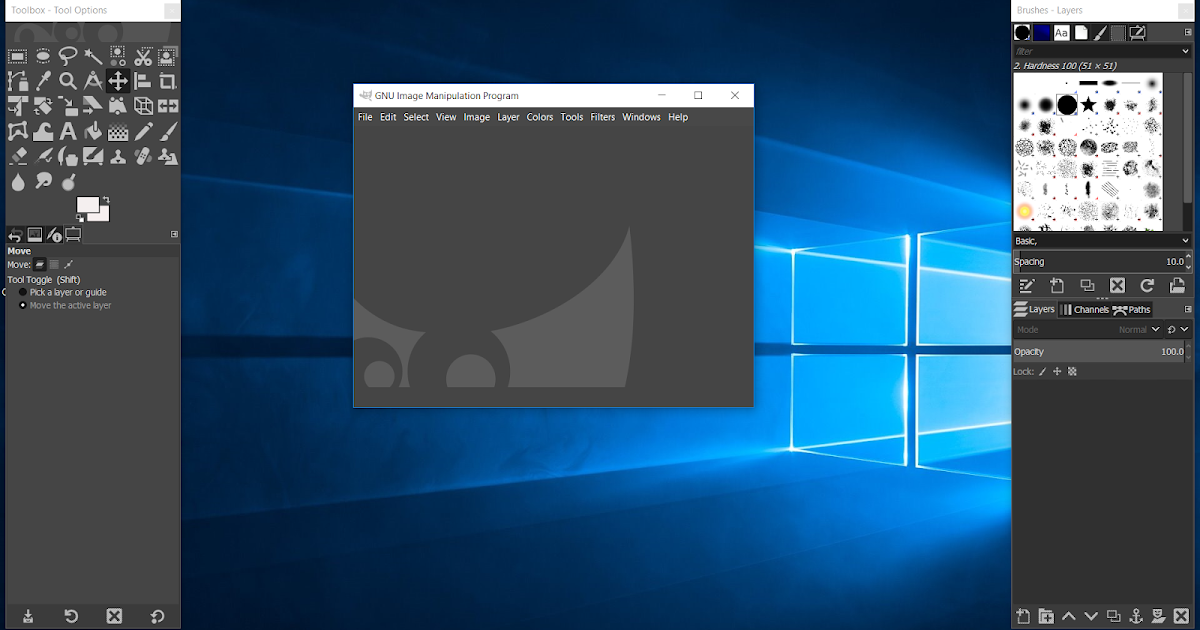
Task: Choose the Eraser tool
Action: (17, 156)
